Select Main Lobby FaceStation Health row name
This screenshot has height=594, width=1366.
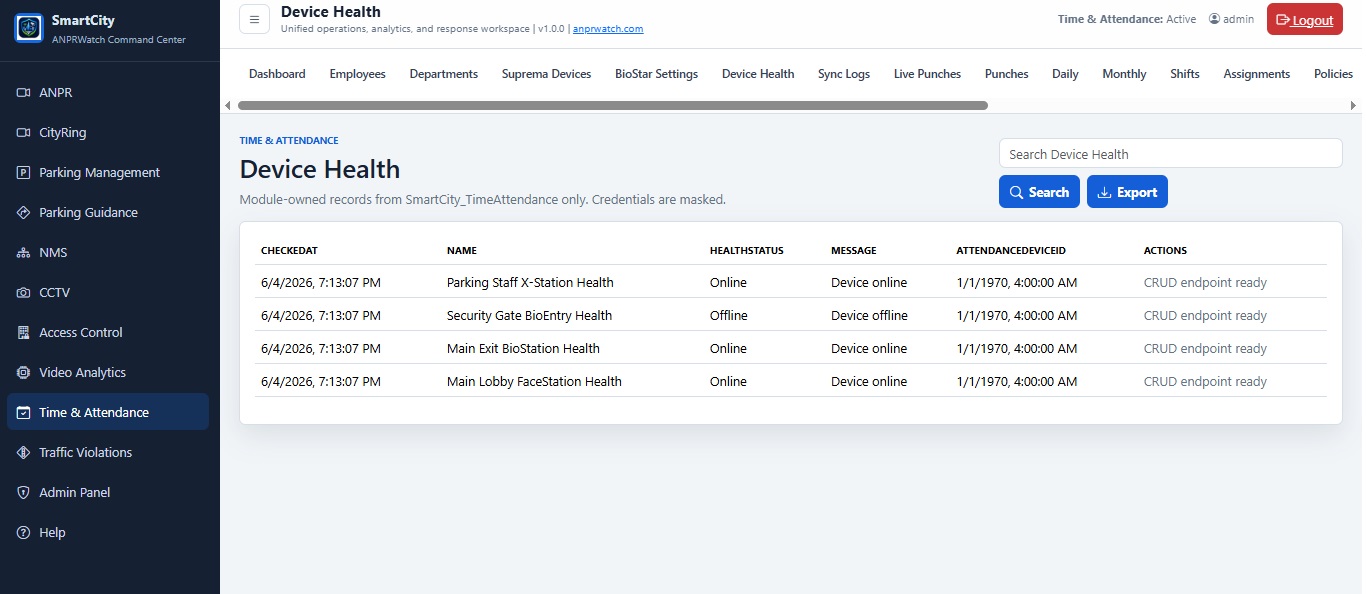point(534,381)
